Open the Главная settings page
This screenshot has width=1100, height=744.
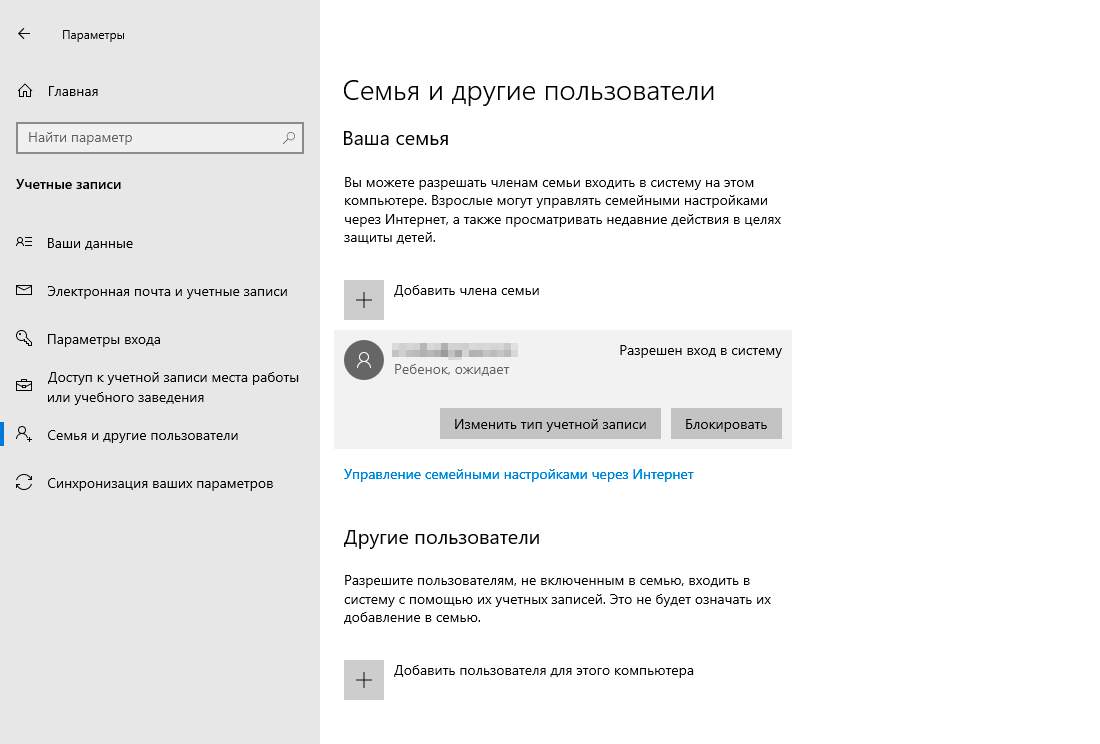coord(73,91)
